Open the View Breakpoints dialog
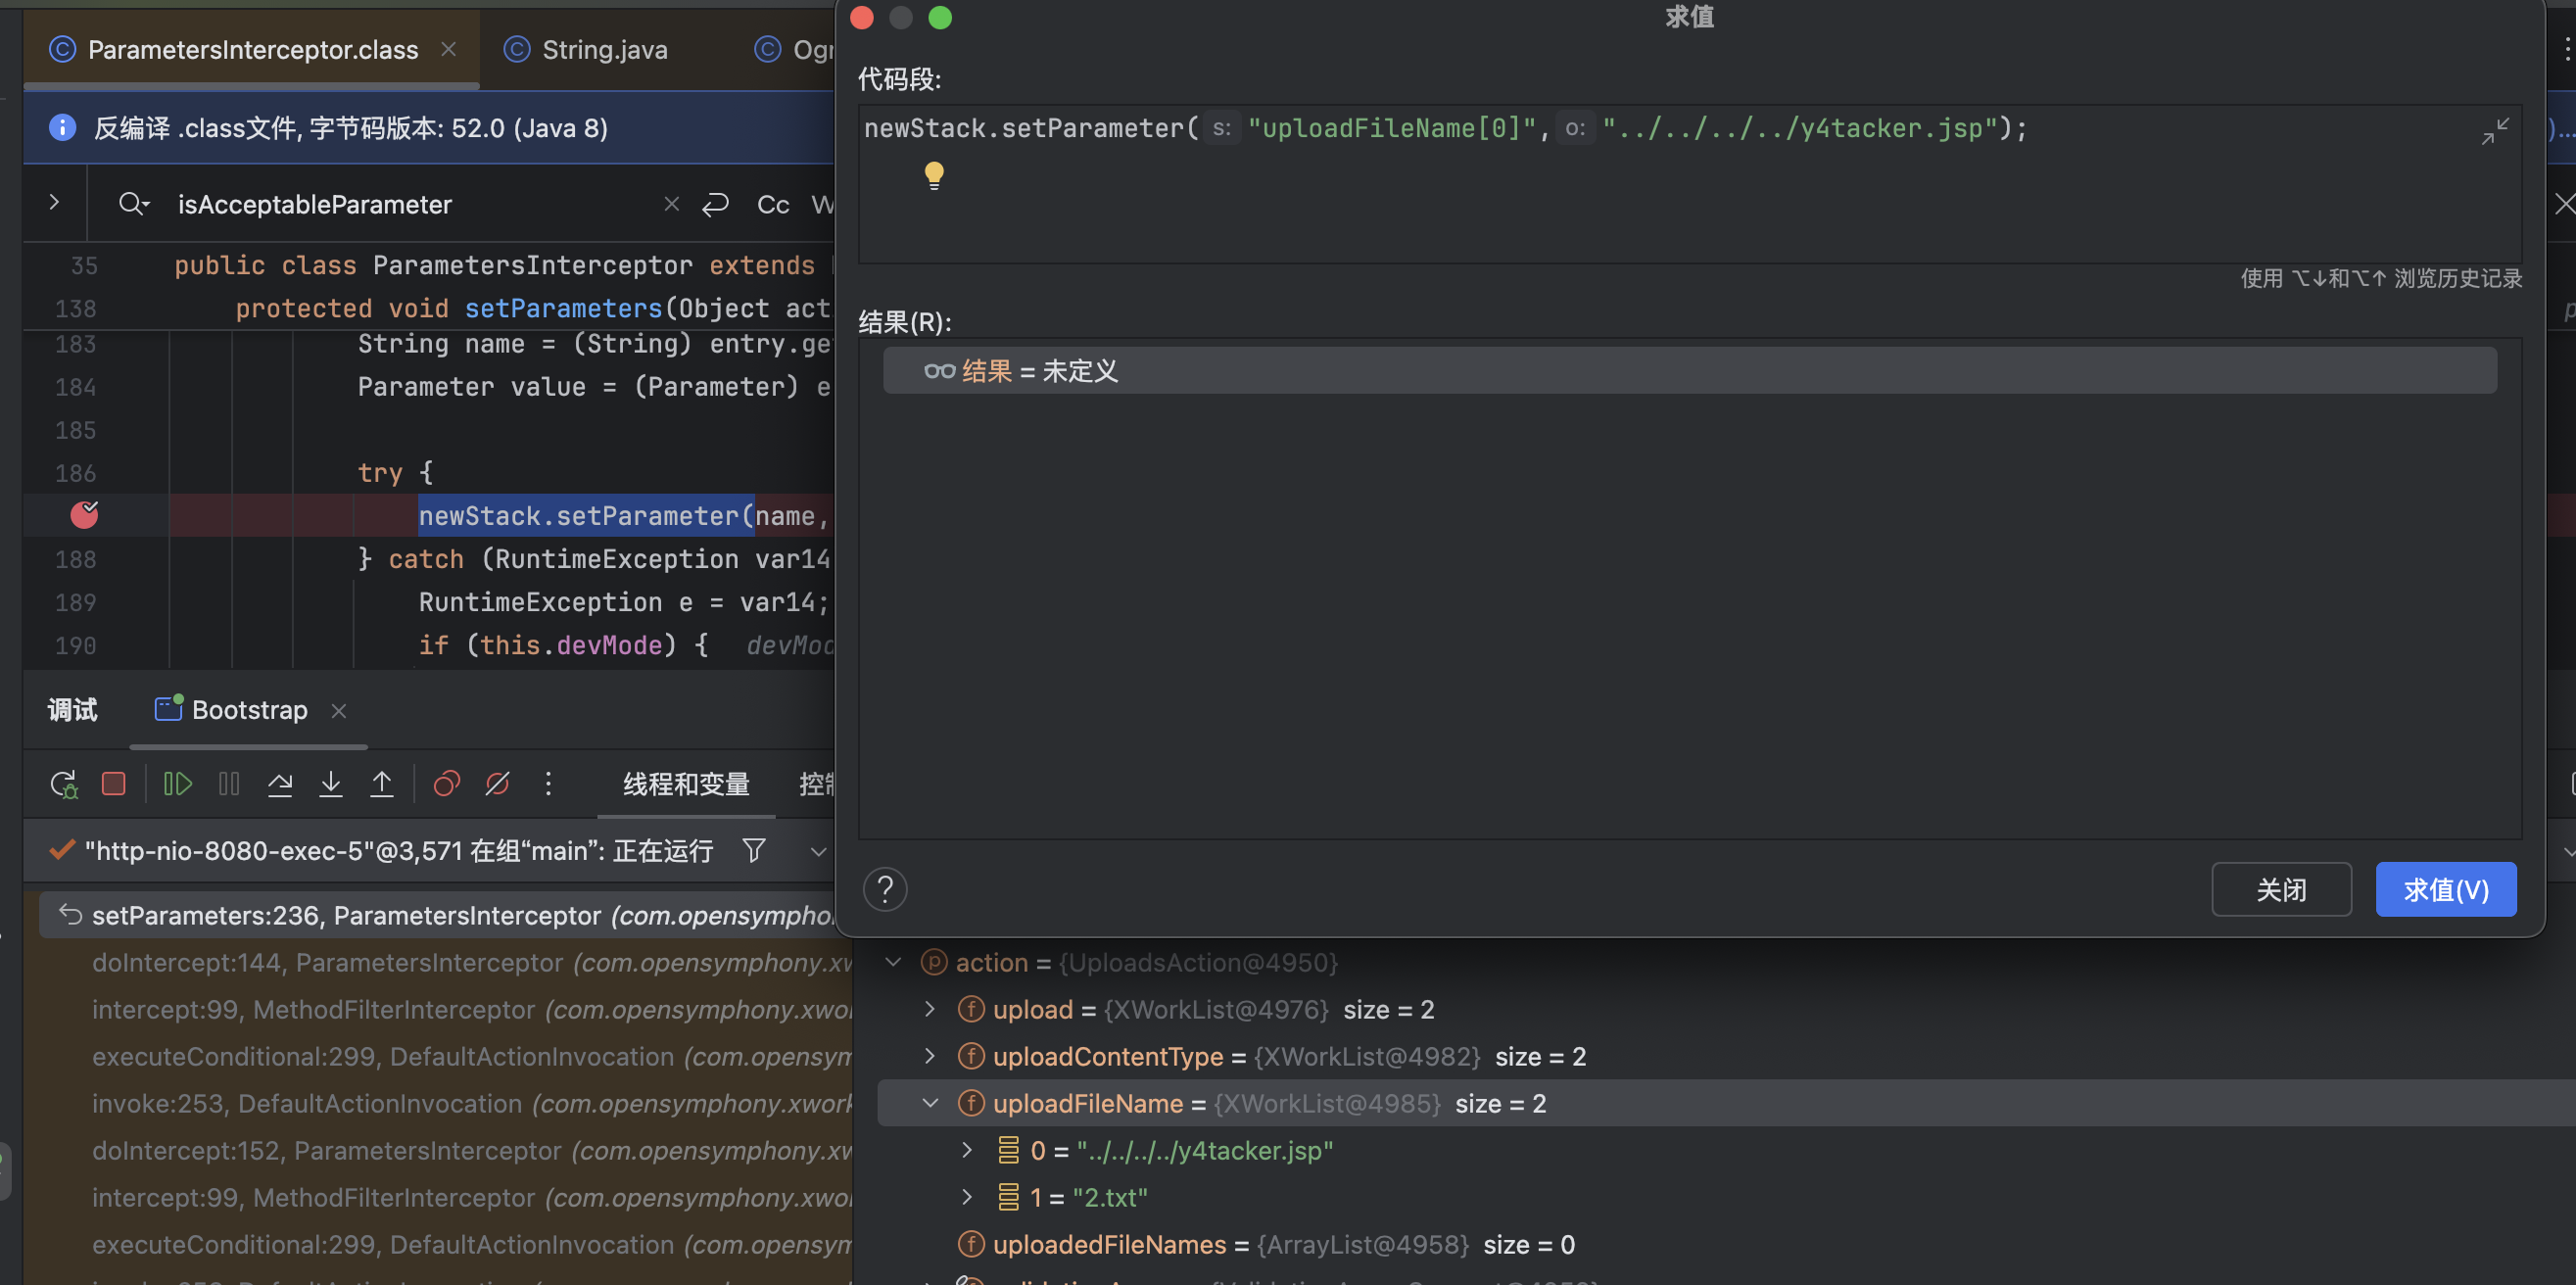This screenshot has height=1285, width=2576. click(446, 784)
